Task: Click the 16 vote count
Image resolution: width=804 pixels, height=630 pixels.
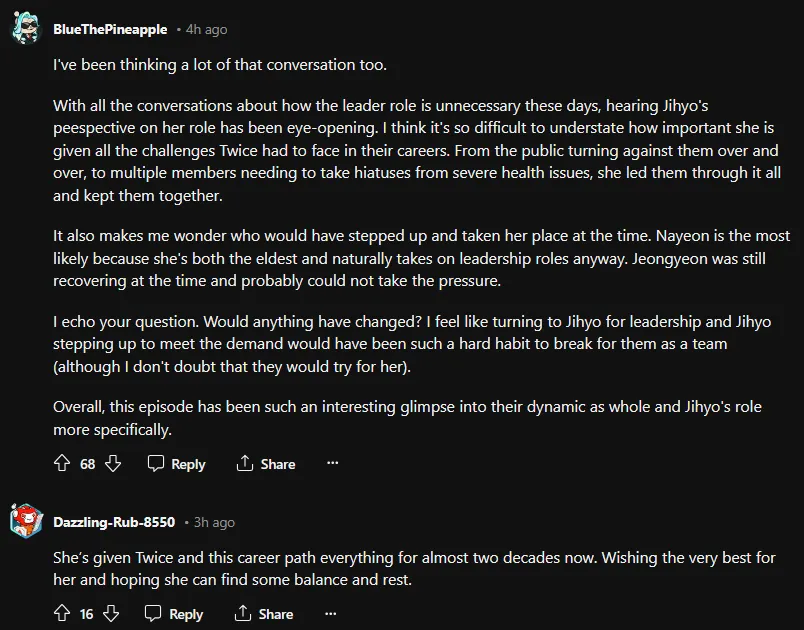Action: coord(87,614)
